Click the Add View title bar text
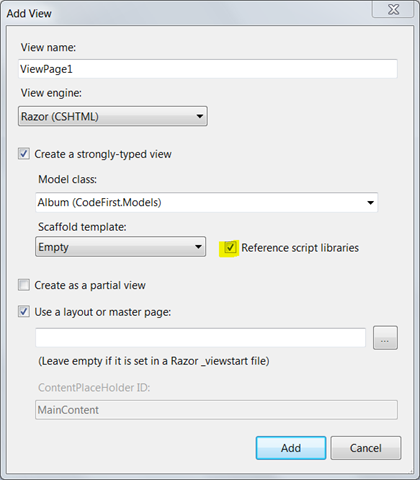Viewport: 420px width, 480px height. tap(29, 13)
